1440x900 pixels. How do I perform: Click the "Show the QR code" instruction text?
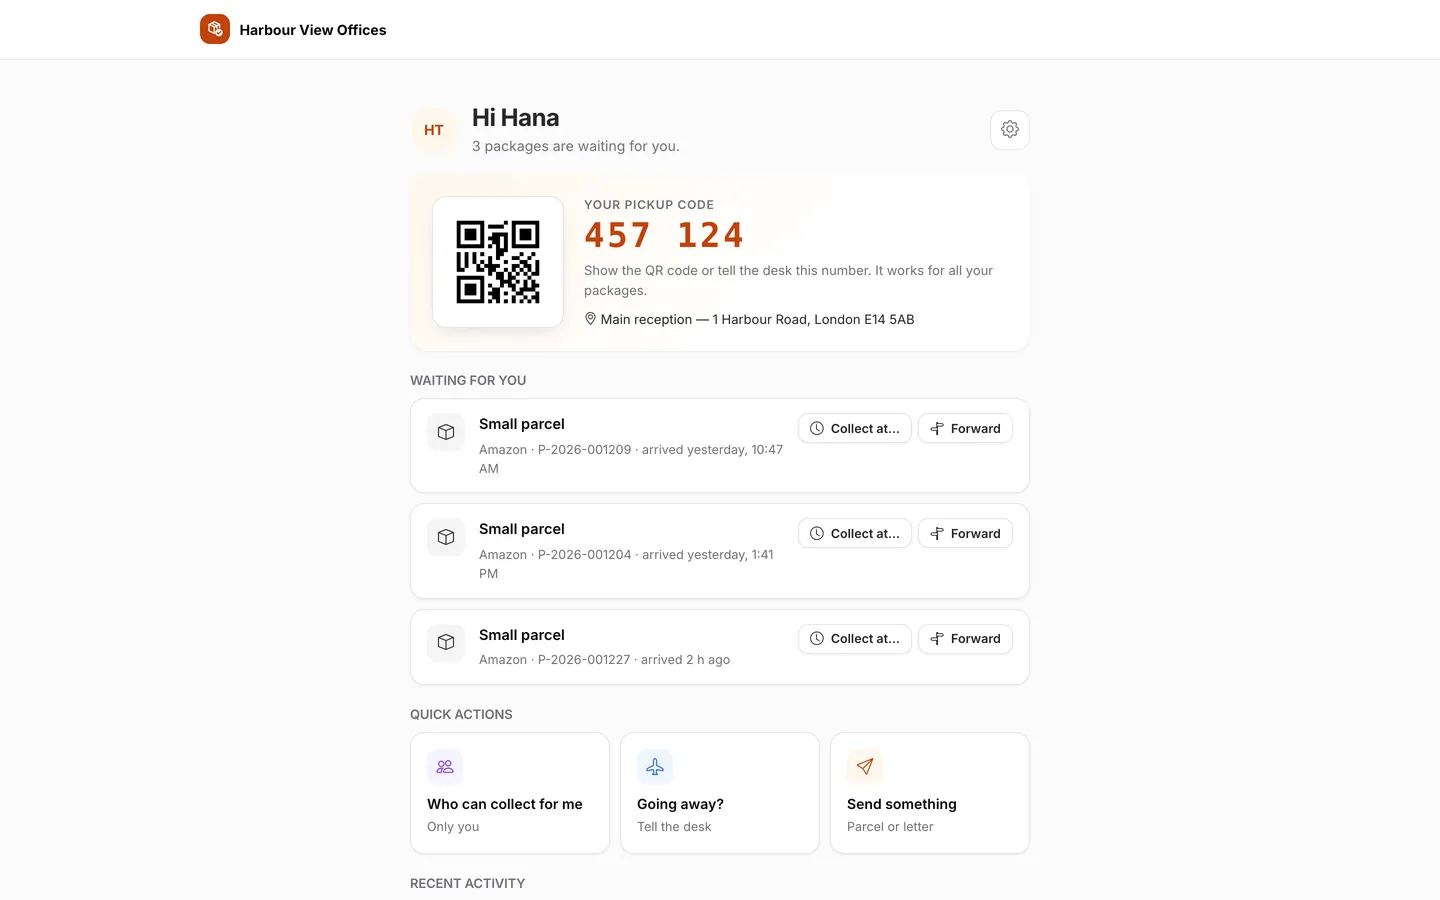click(788, 280)
